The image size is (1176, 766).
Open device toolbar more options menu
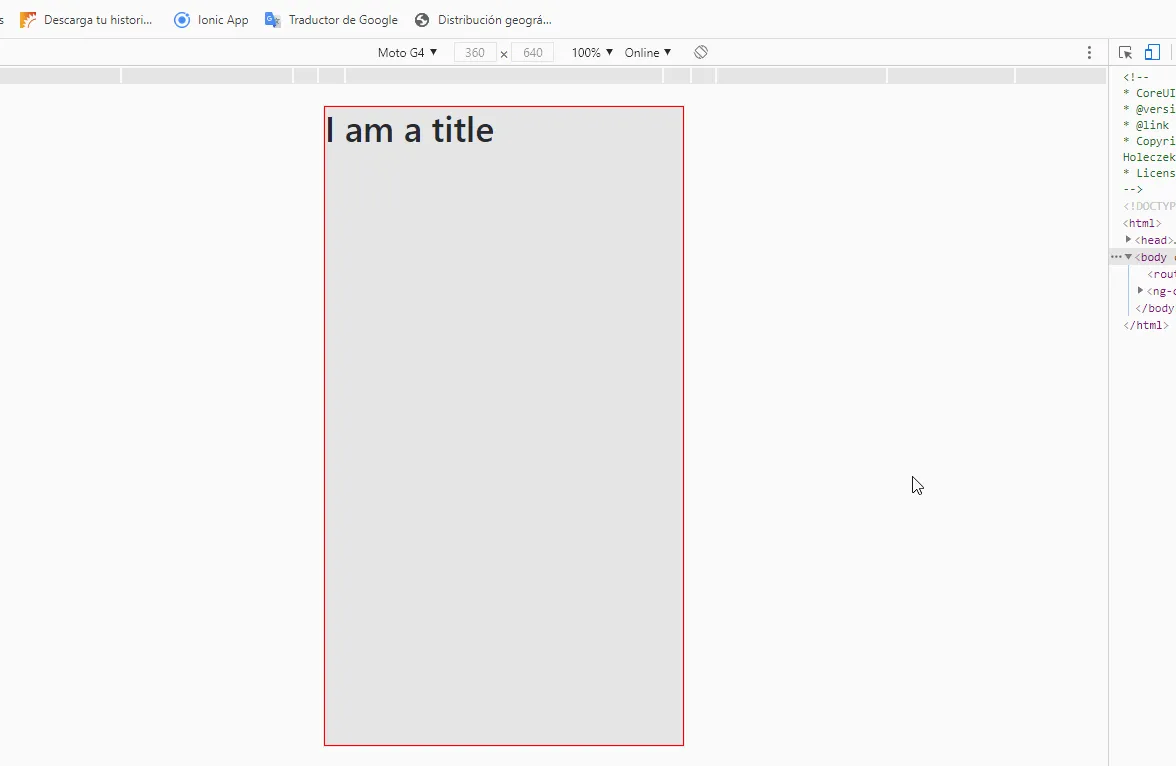coord(1089,53)
